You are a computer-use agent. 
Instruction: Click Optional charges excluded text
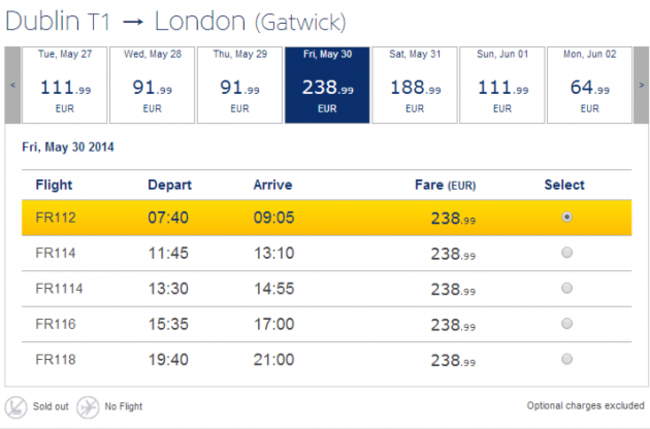tap(583, 405)
